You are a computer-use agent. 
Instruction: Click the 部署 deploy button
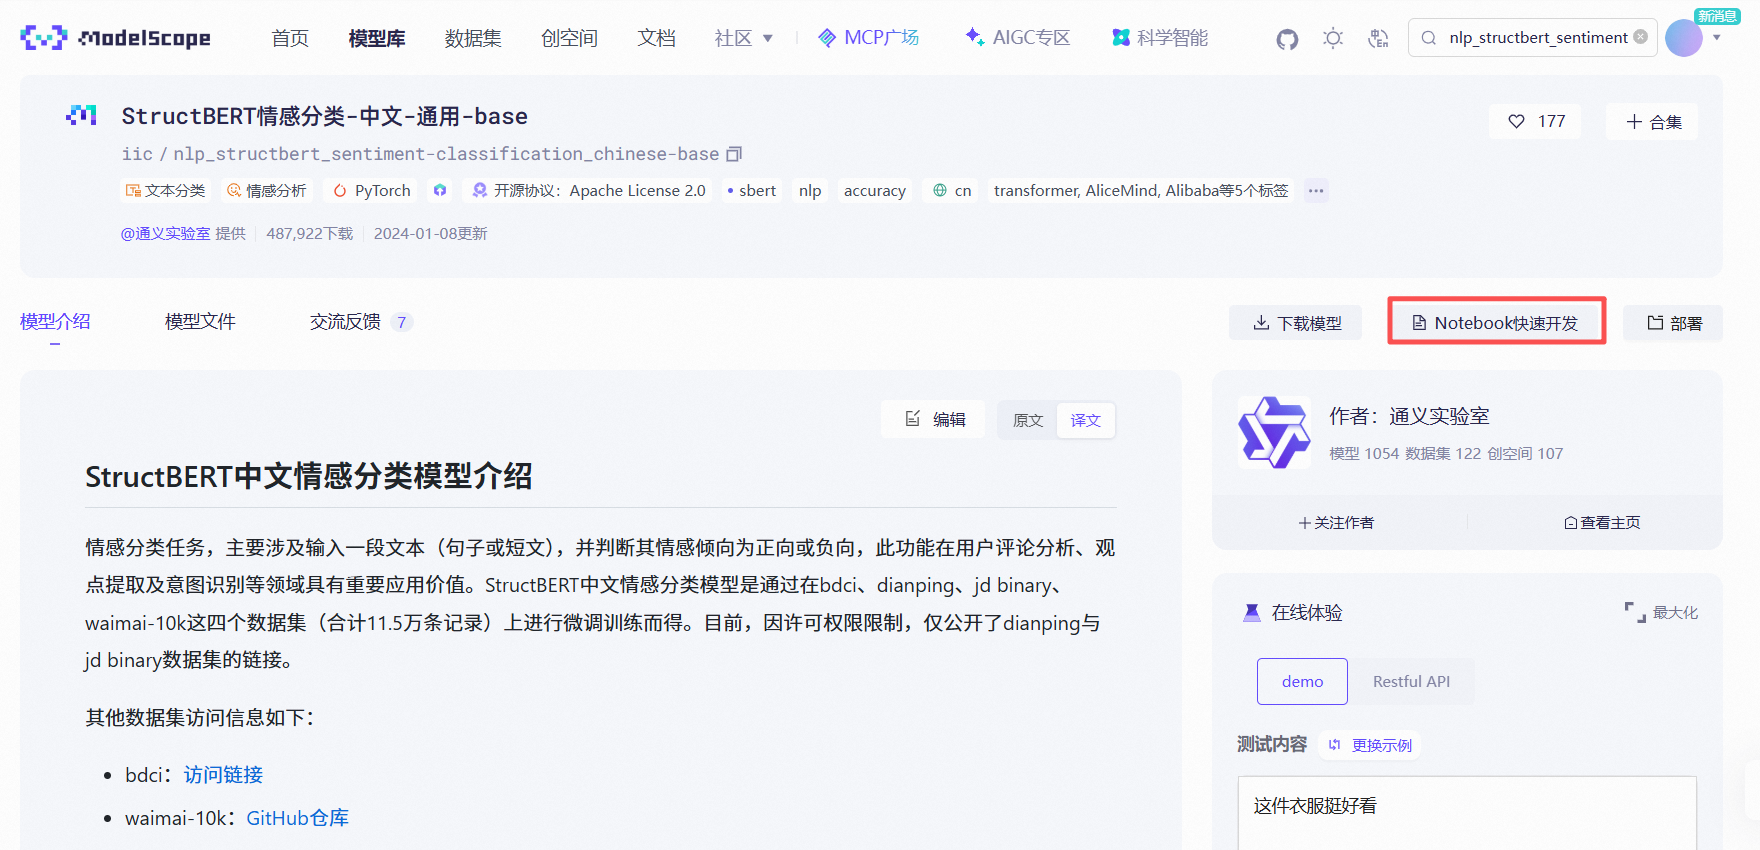[1674, 323]
